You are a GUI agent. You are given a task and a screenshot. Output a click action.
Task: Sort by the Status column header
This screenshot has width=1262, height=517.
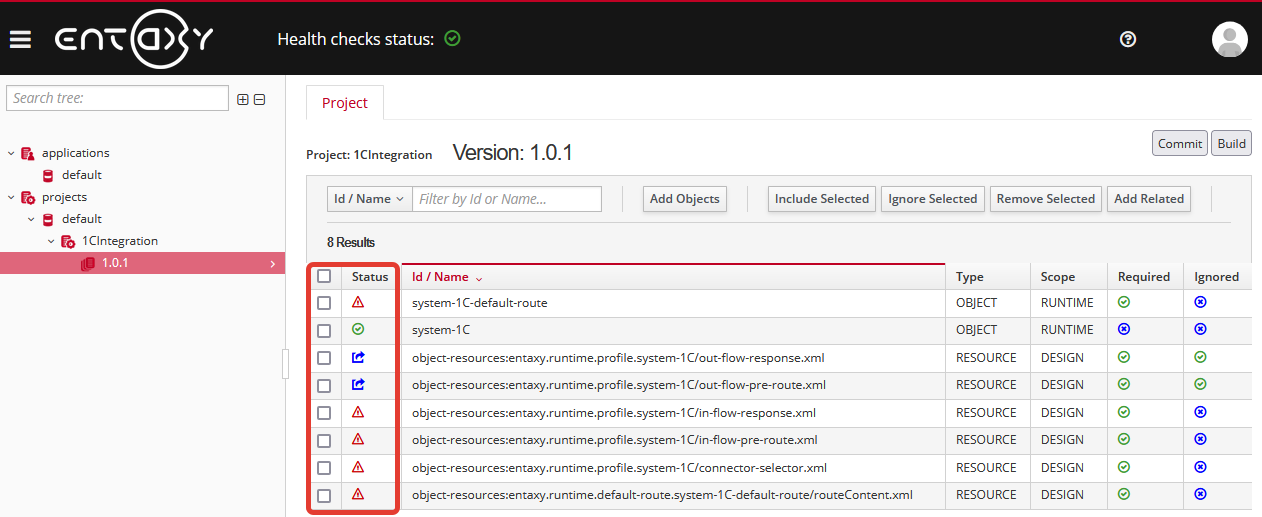pos(370,277)
